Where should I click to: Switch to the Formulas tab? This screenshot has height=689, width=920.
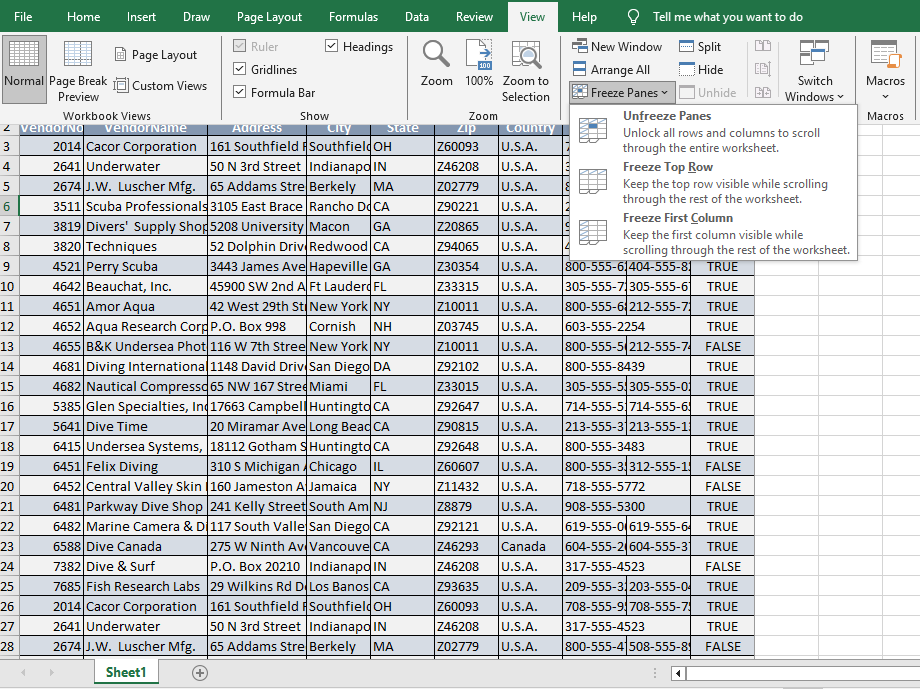353,16
